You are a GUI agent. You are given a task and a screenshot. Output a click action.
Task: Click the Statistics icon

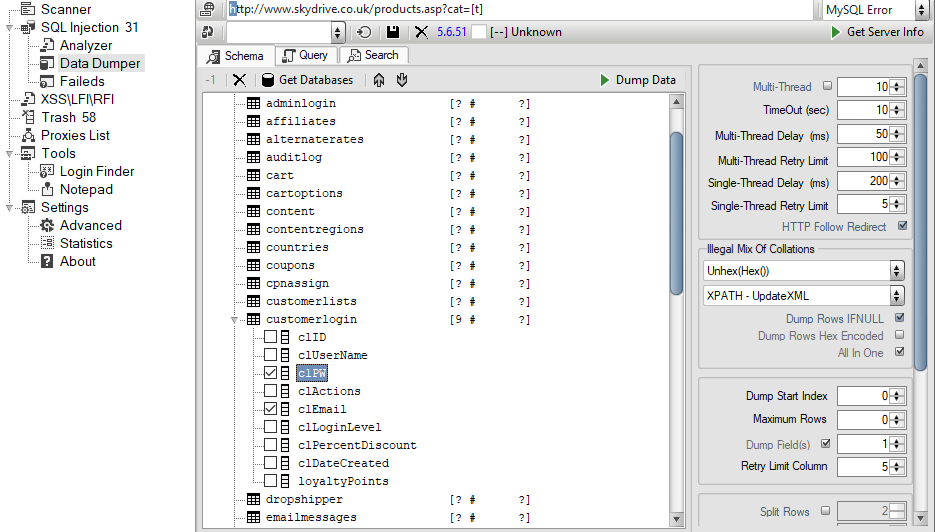click(47, 243)
